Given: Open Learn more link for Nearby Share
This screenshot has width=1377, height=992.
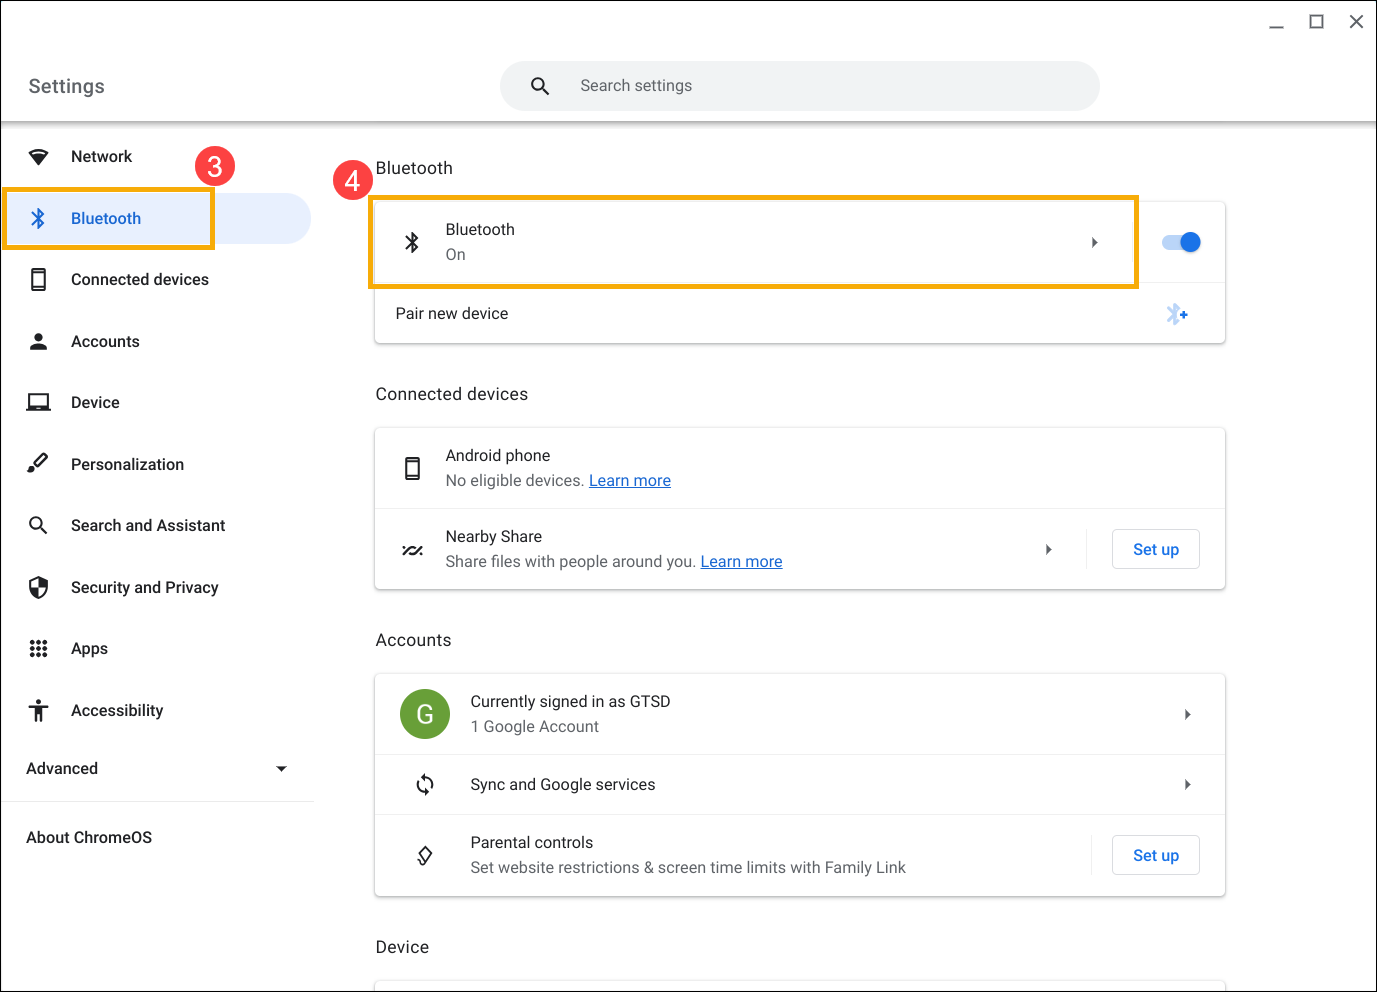Looking at the screenshot, I should tap(741, 562).
